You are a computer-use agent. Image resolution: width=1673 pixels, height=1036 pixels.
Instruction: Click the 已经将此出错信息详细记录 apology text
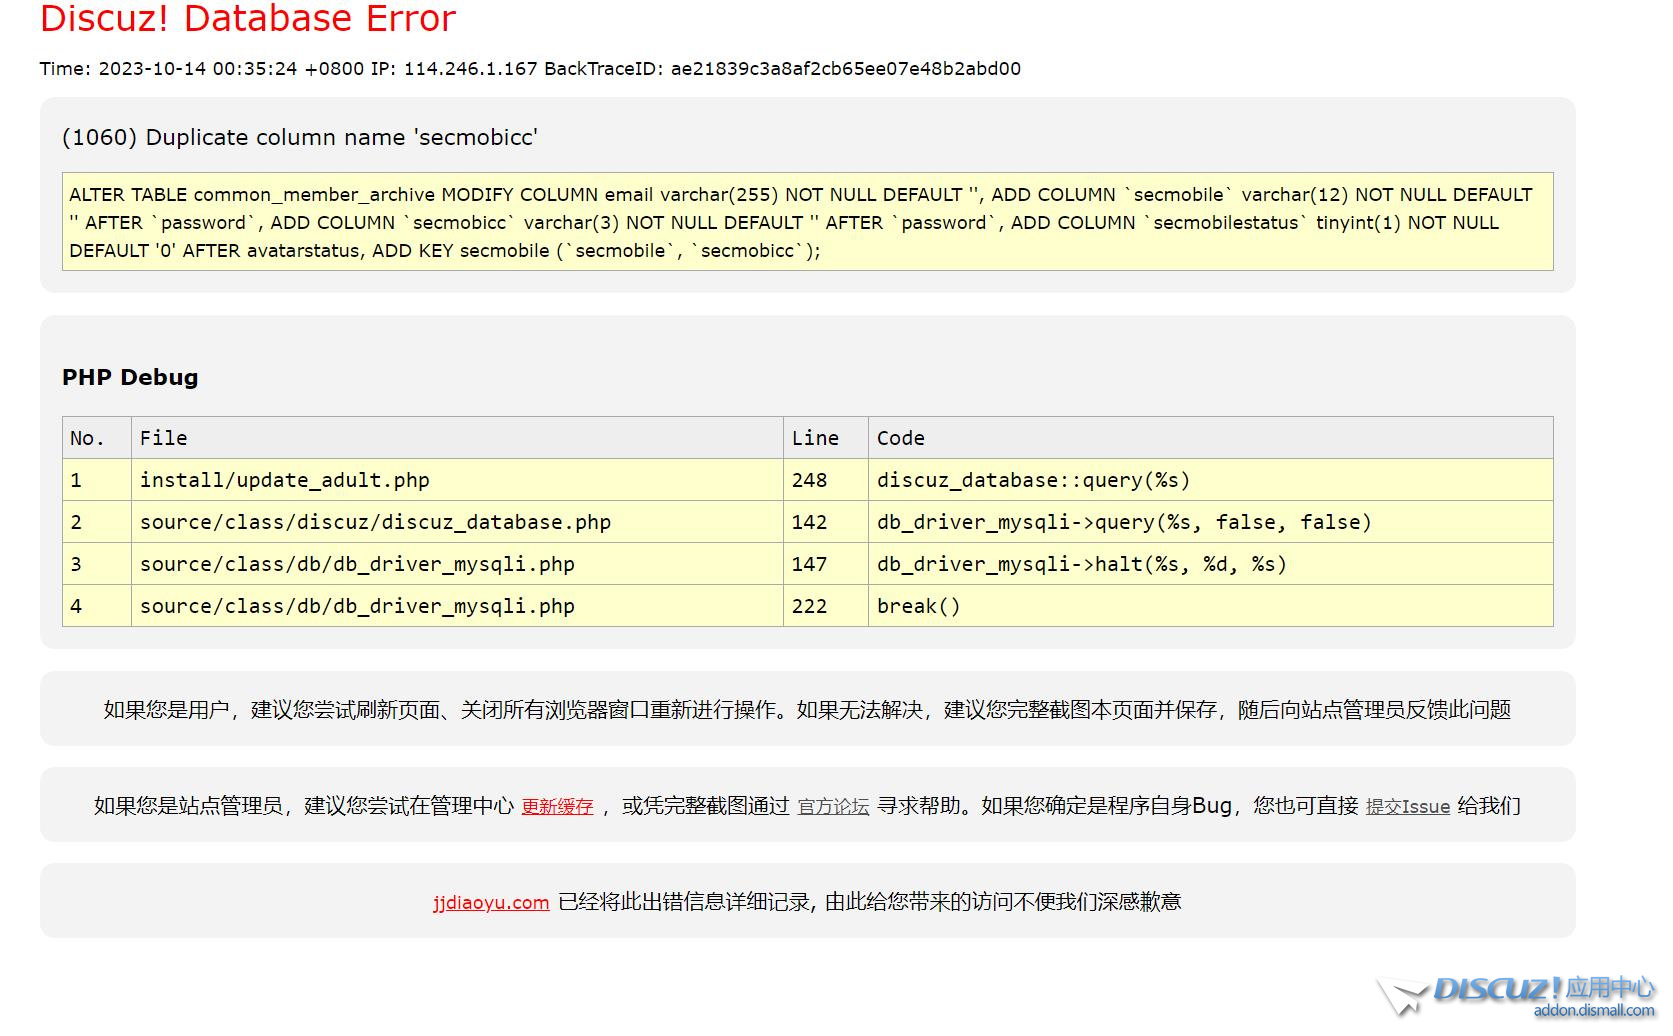coord(870,902)
